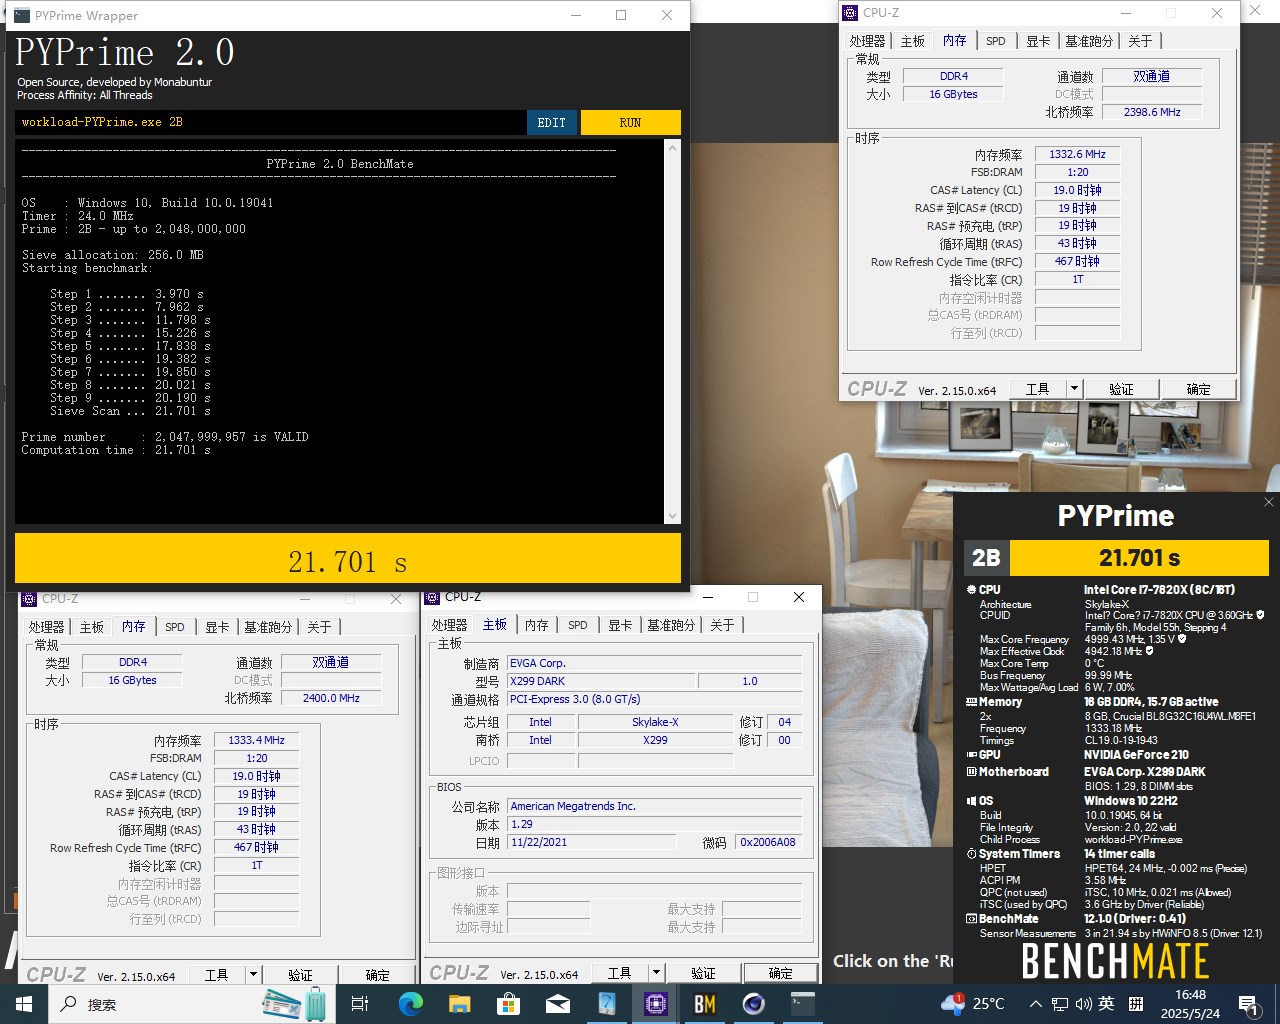Open Task View from the taskbar
Image resolution: width=1280 pixels, height=1024 pixels.
tap(360, 1004)
